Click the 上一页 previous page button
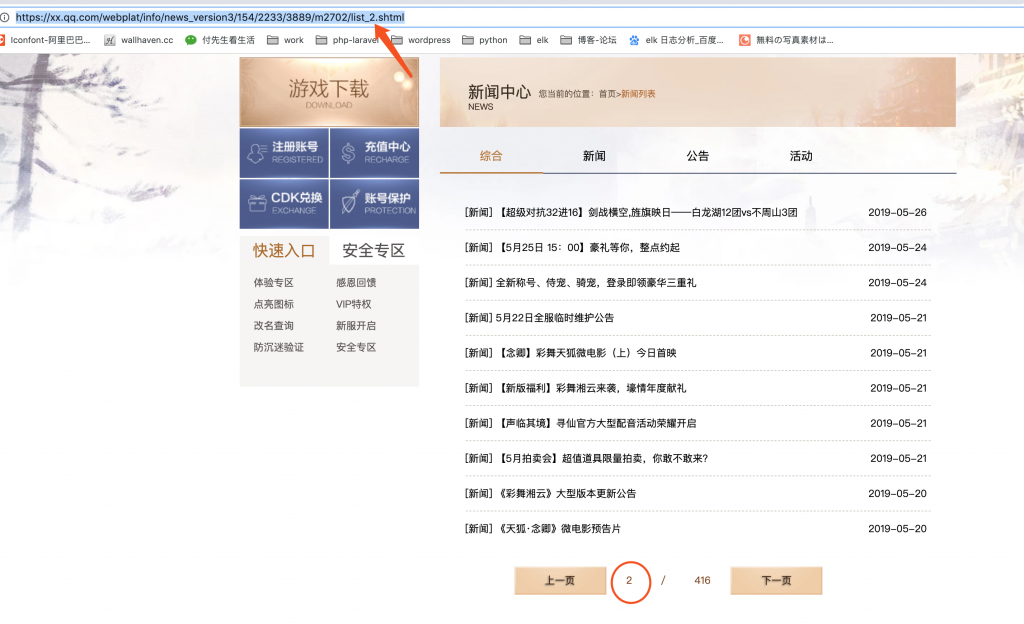 (x=560, y=580)
